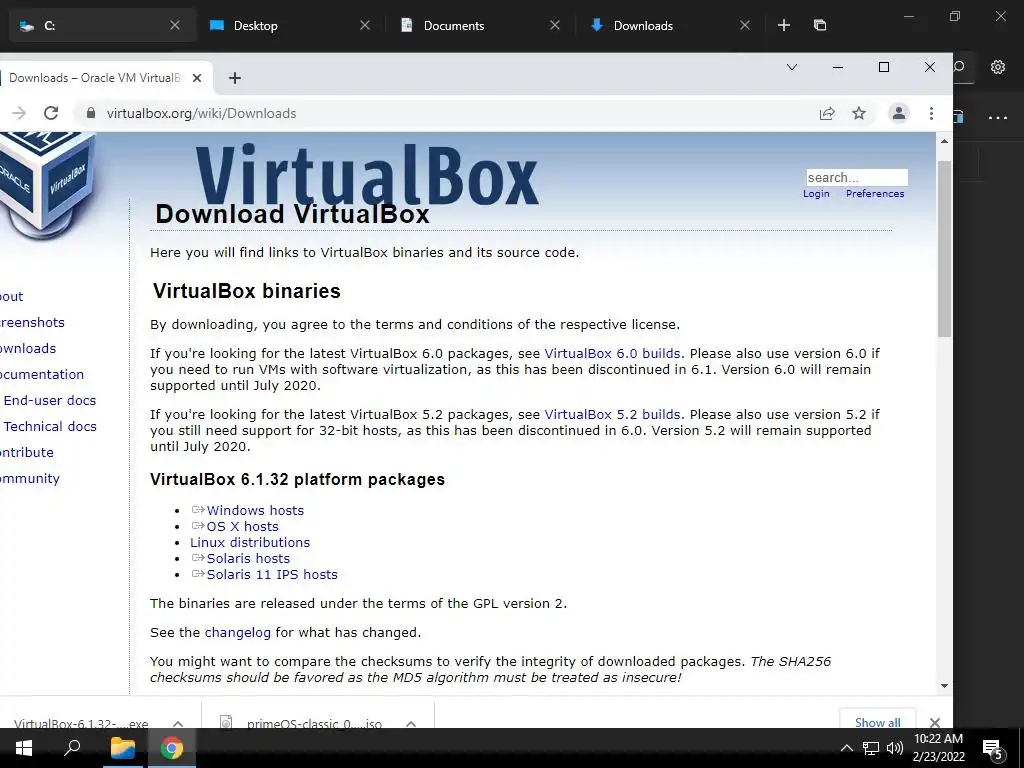
Task: Follow the VirtualBox 5.2 builds link
Action: tap(612, 414)
